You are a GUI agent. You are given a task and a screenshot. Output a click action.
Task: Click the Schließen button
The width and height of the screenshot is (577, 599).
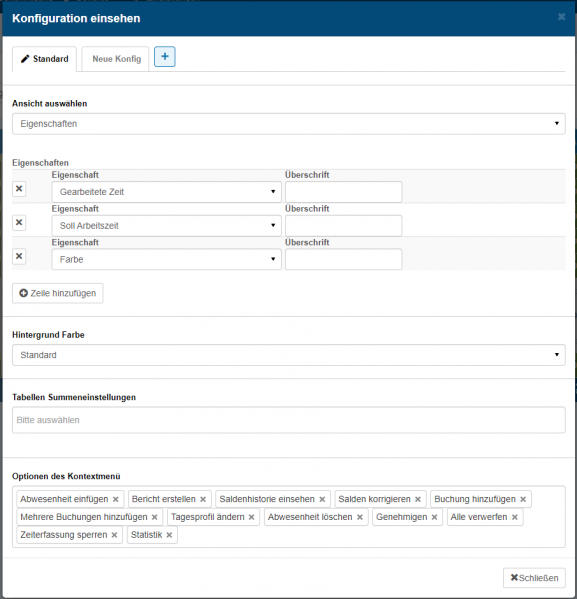tap(534, 578)
